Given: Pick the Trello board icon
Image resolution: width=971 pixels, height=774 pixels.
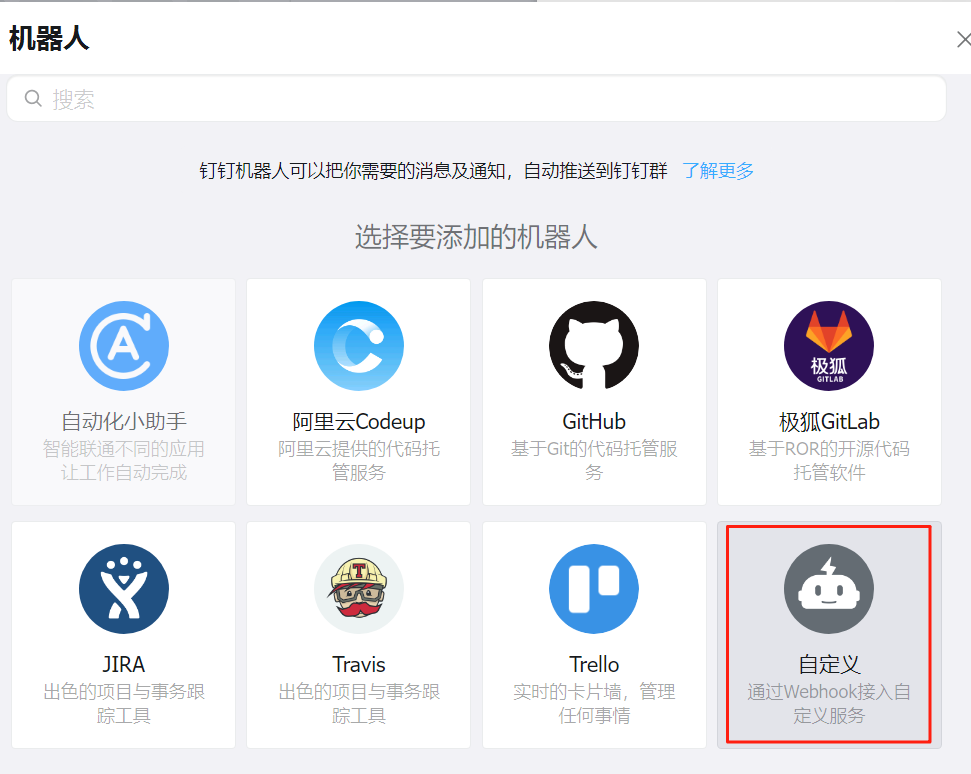Looking at the screenshot, I should click(x=594, y=589).
